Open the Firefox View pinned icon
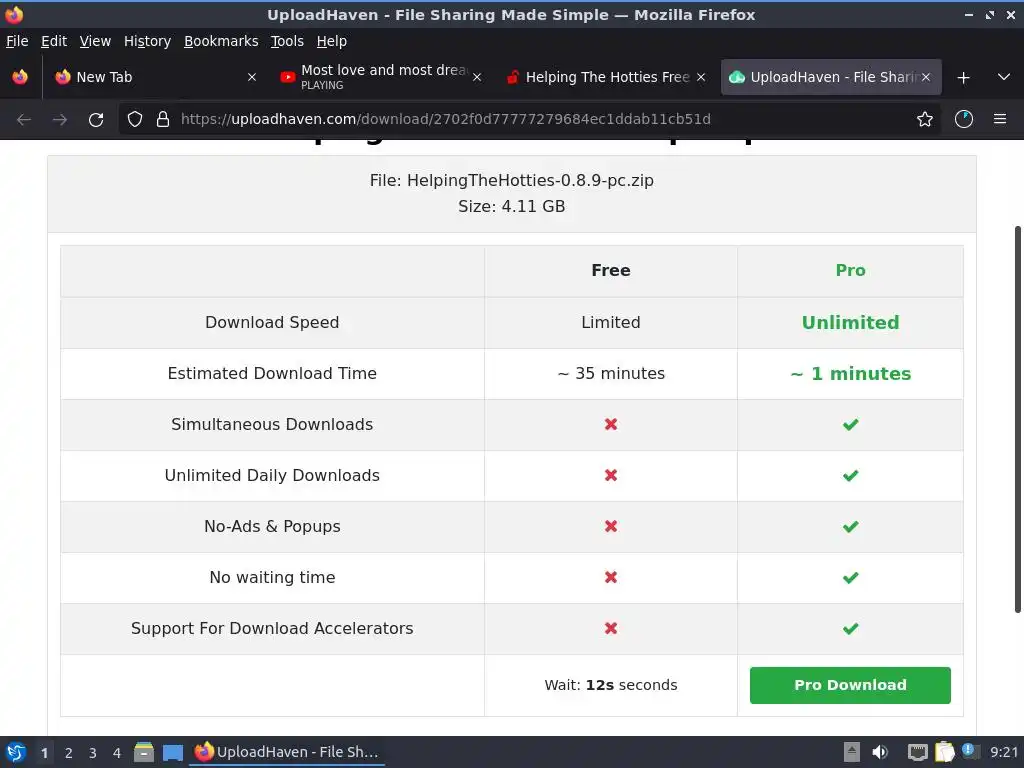1024x768 pixels. tap(20, 77)
